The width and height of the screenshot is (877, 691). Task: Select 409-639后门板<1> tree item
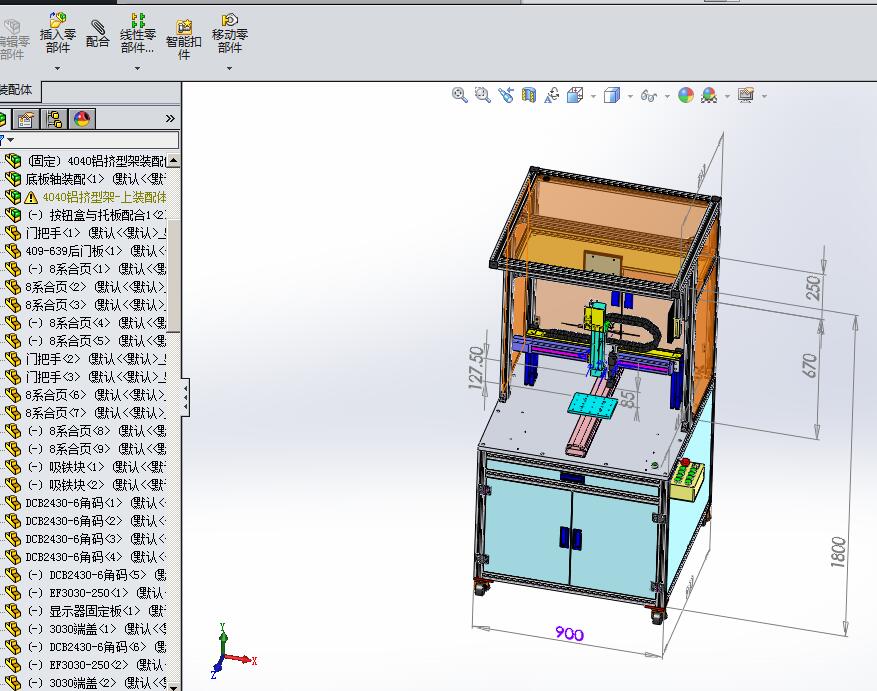pos(86,251)
